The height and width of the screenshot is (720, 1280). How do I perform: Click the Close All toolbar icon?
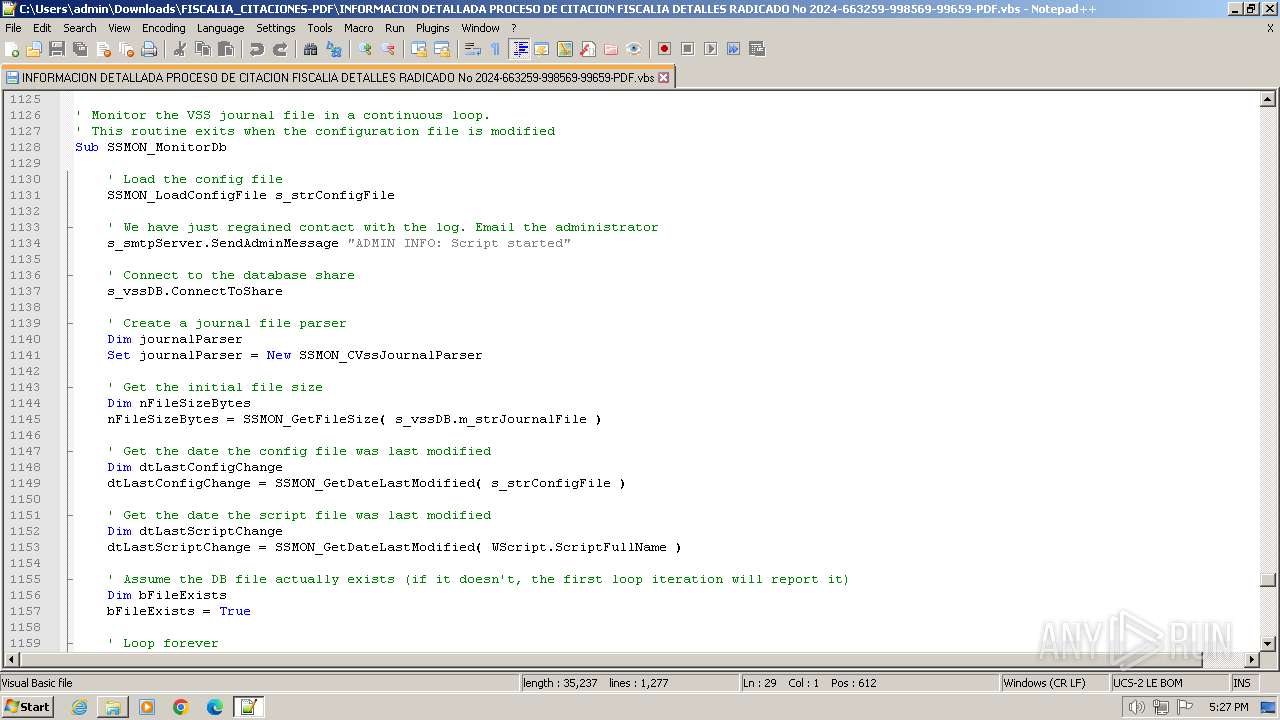(x=126, y=49)
